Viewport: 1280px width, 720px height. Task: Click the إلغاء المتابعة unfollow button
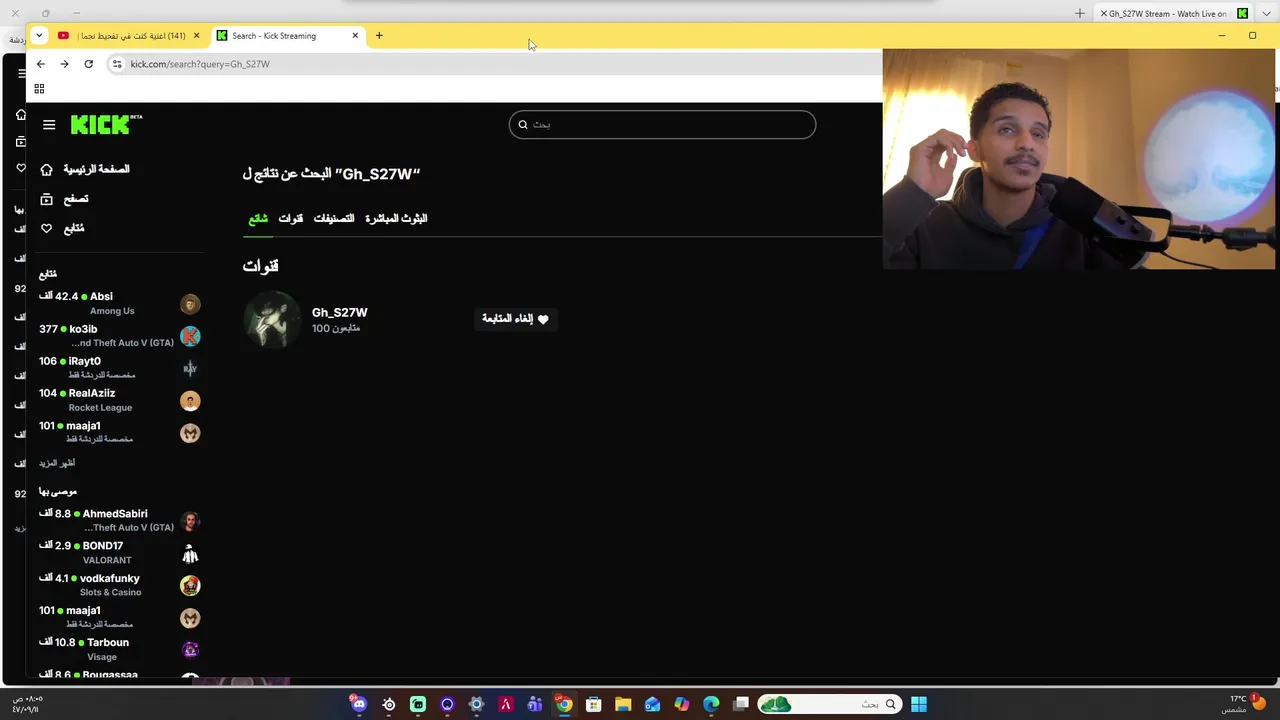pos(515,319)
